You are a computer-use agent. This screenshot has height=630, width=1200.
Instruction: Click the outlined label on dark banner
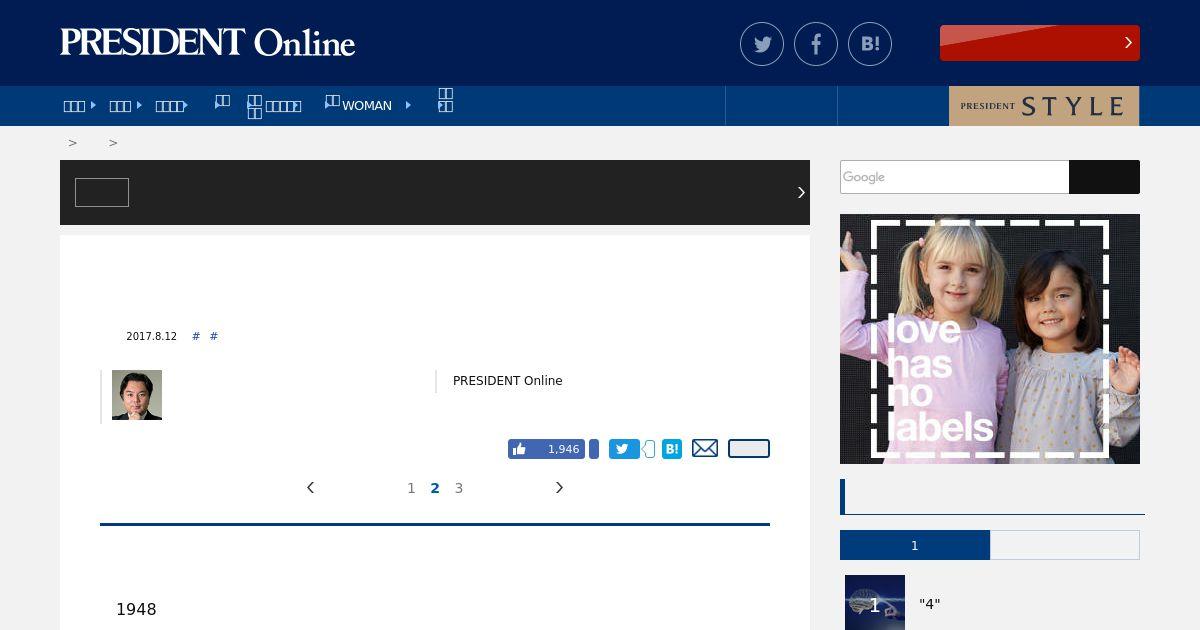(102, 192)
